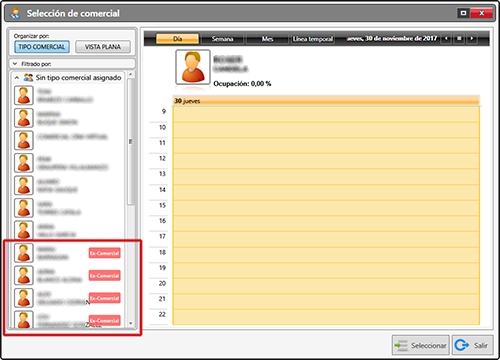Image resolution: width=500 pixels, height=360 pixels.
Task: Click the topmost Ex-Comercial red badge
Action: point(104,253)
